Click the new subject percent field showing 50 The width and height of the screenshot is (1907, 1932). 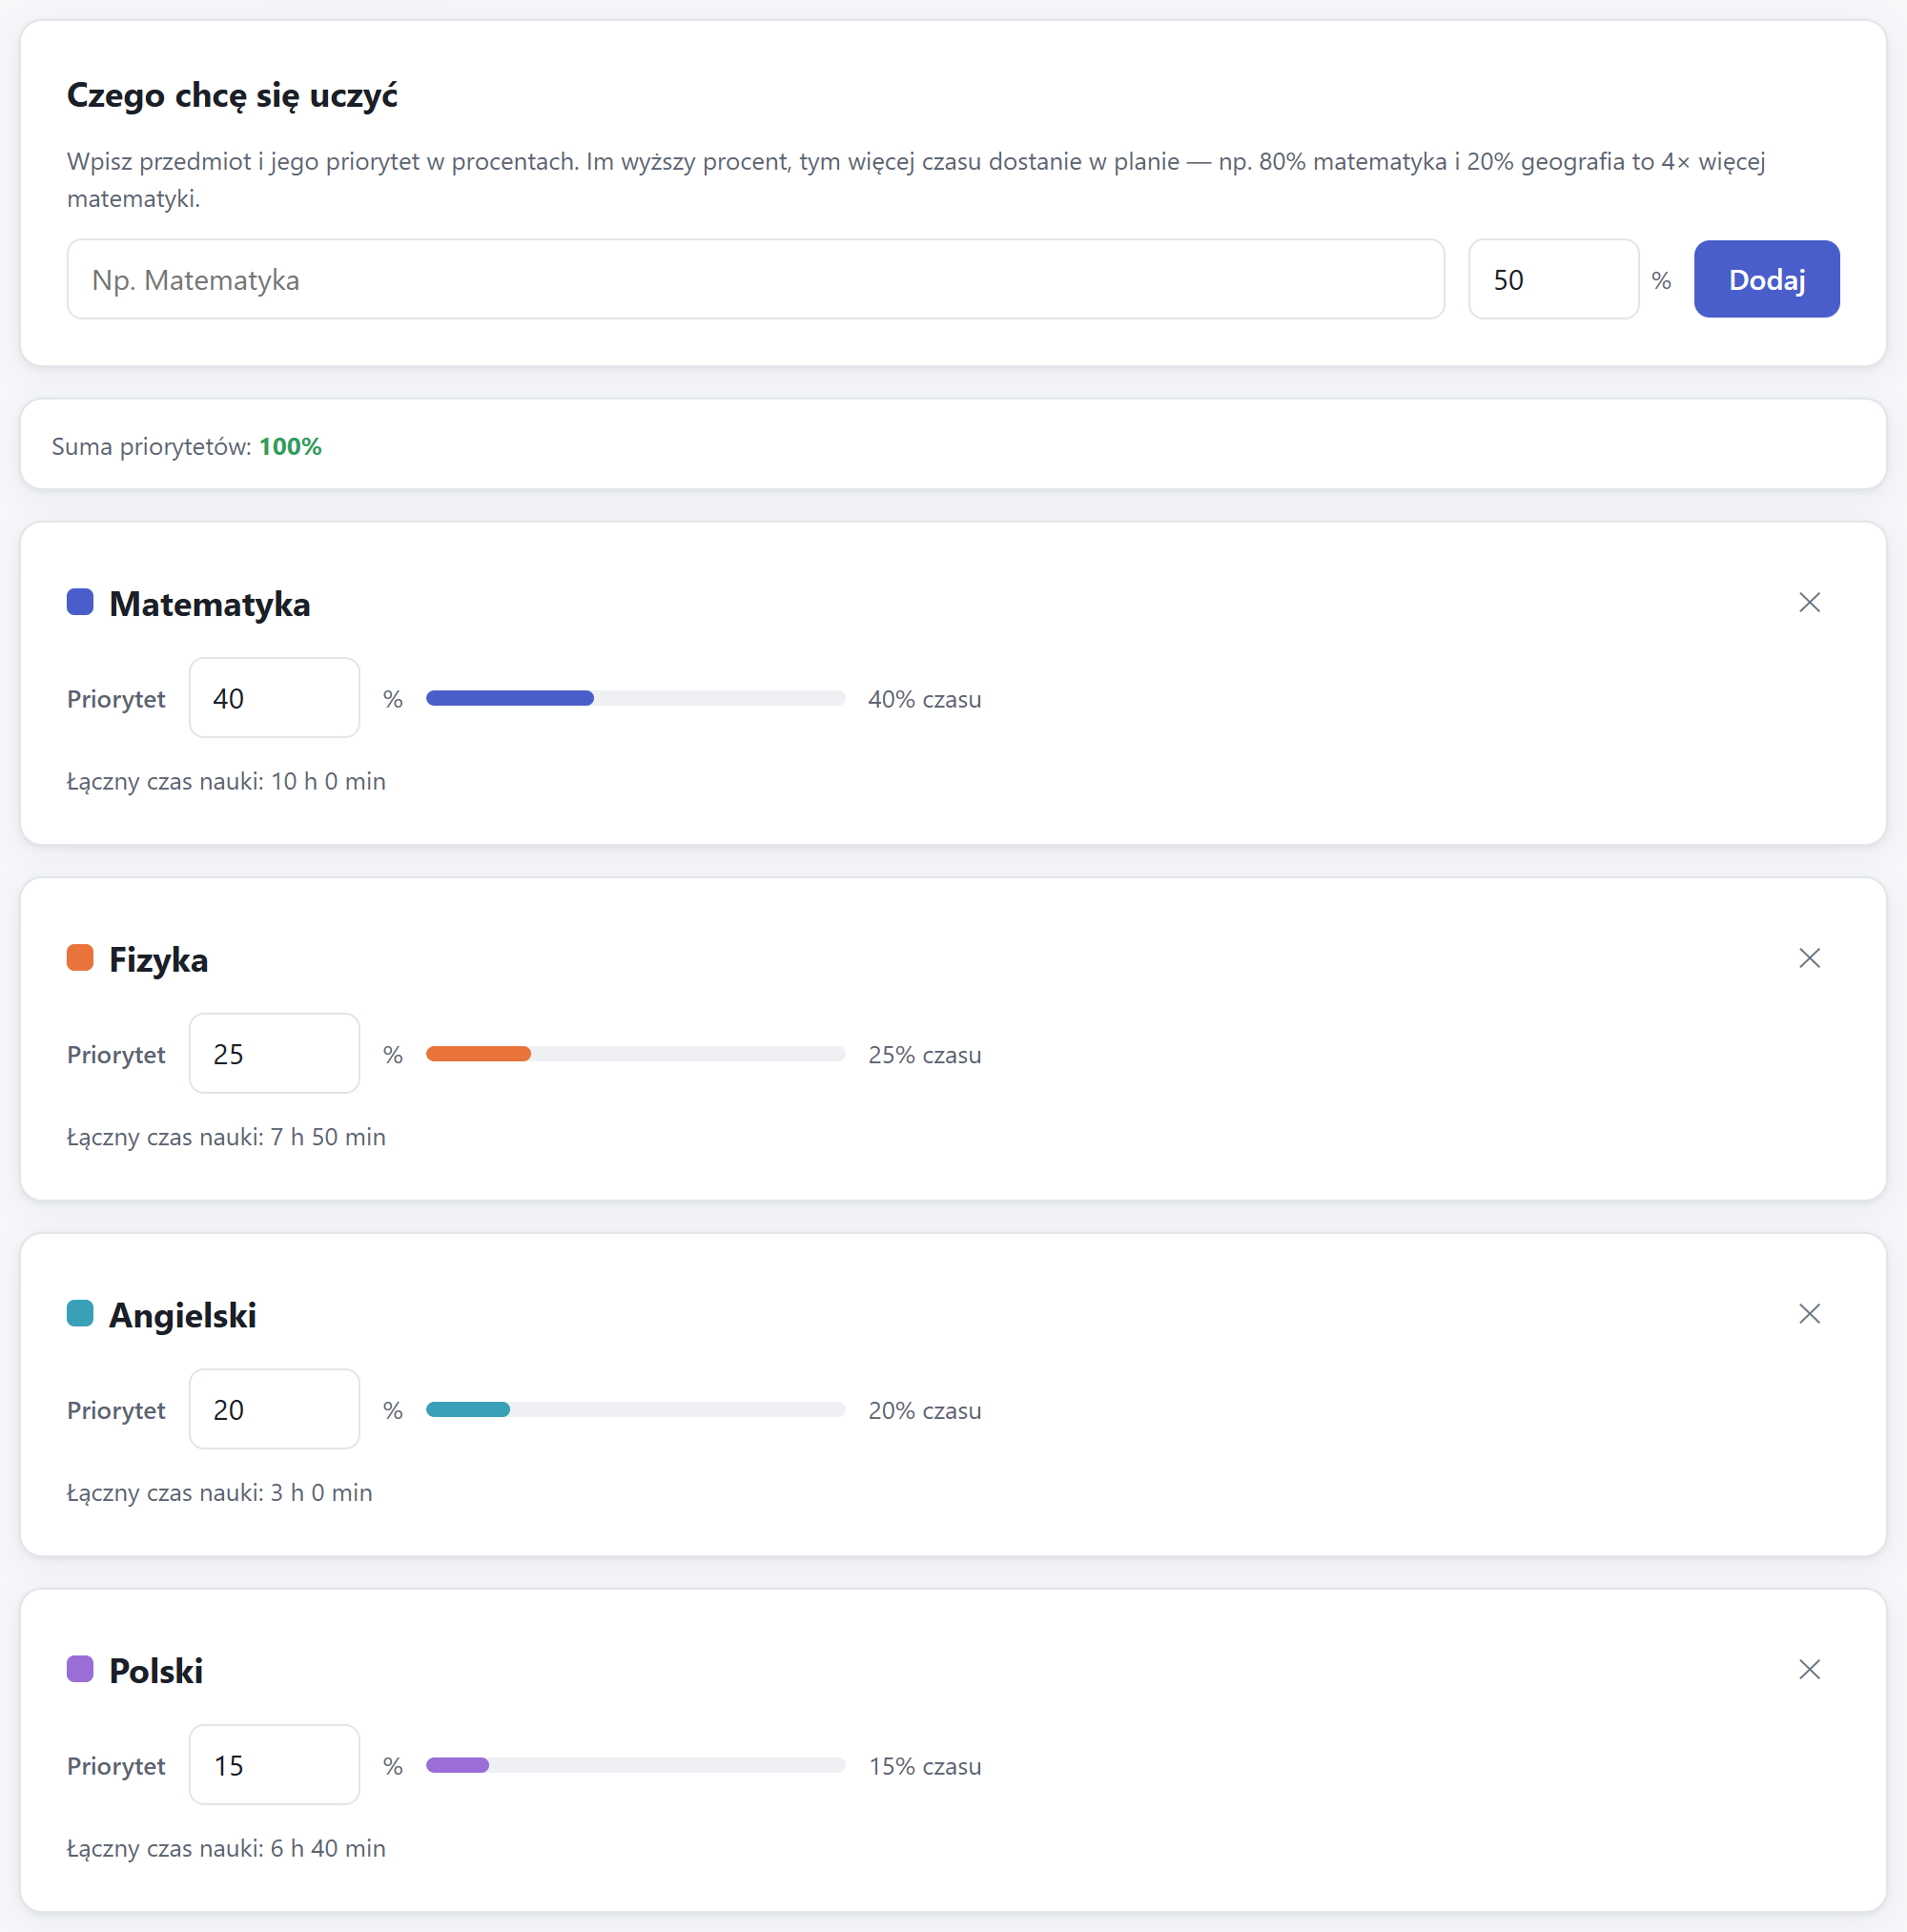coord(1553,279)
